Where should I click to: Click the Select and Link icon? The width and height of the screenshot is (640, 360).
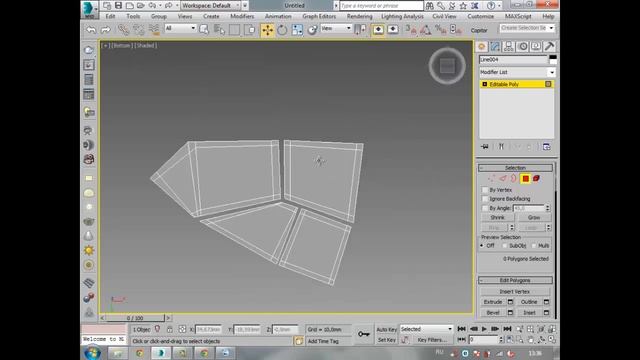pos(123,29)
